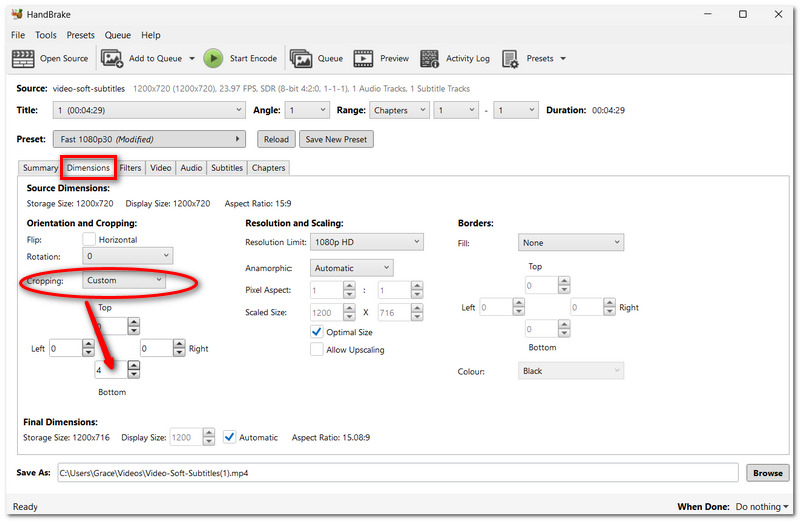800x521 pixels.
Task: Click the Preview filmstrip icon
Action: (x=363, y=59)
